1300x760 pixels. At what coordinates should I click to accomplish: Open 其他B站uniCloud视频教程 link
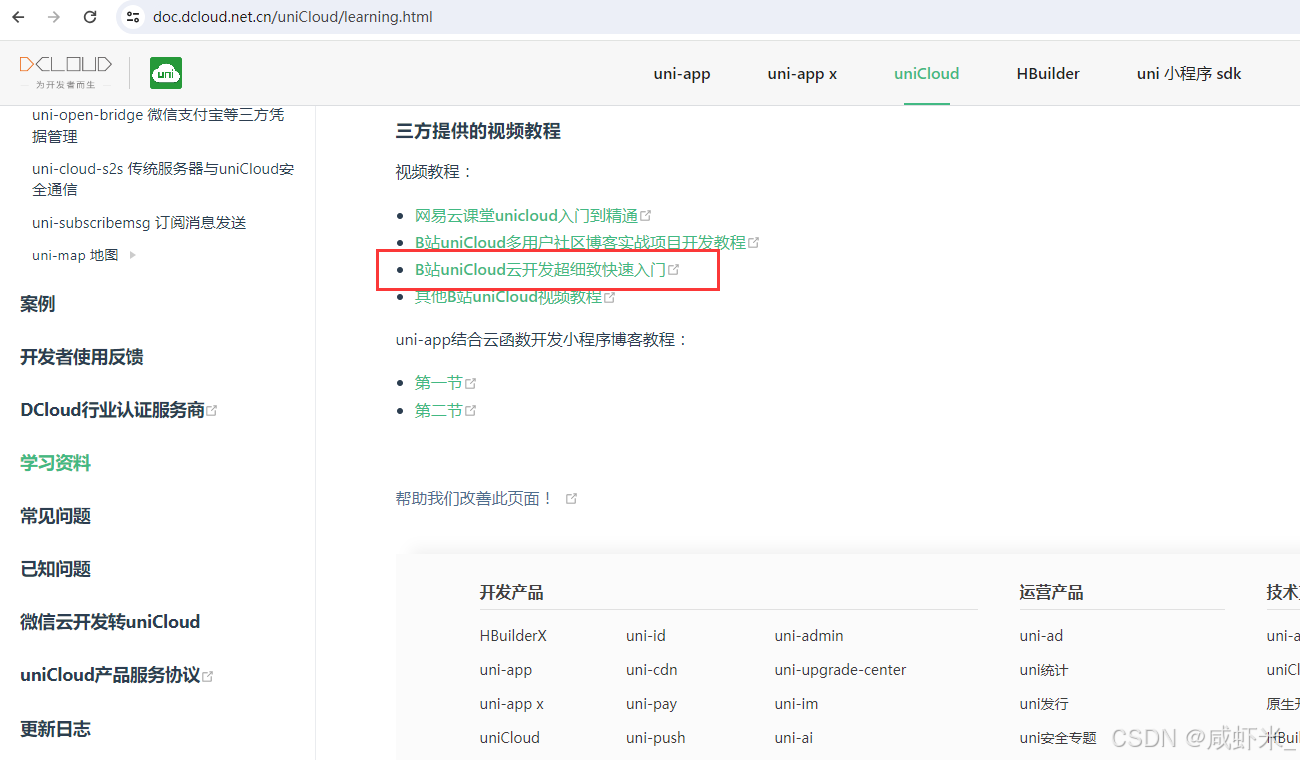508,297
